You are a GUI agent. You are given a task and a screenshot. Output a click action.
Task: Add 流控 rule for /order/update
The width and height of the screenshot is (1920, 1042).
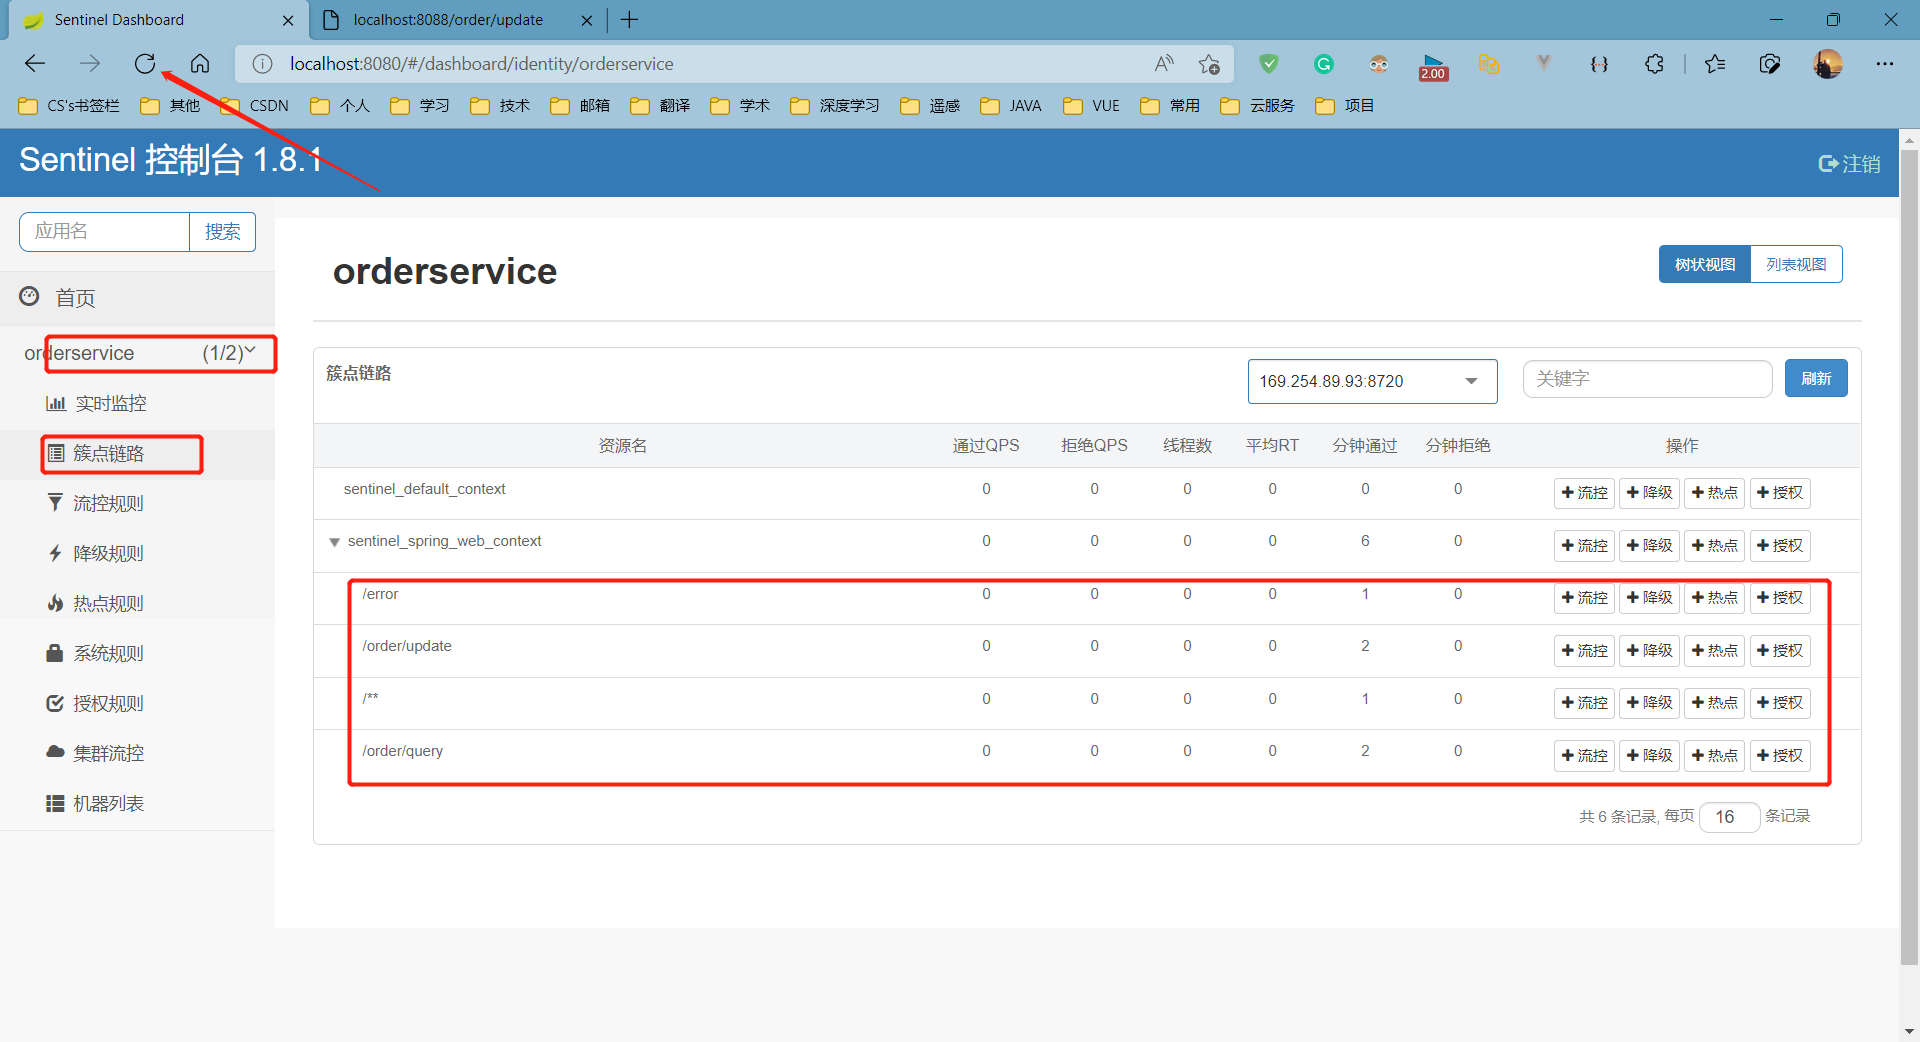(1584, 651)
